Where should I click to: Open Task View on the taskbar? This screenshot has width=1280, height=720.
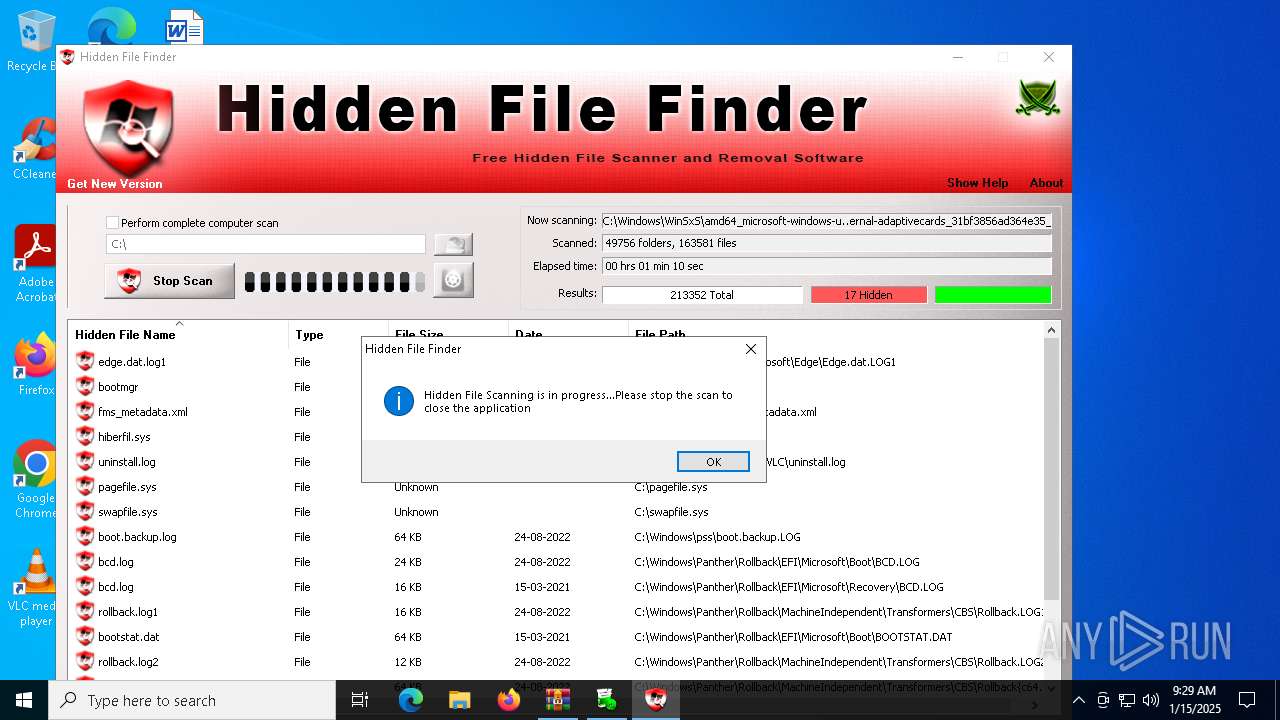(360, 700)
